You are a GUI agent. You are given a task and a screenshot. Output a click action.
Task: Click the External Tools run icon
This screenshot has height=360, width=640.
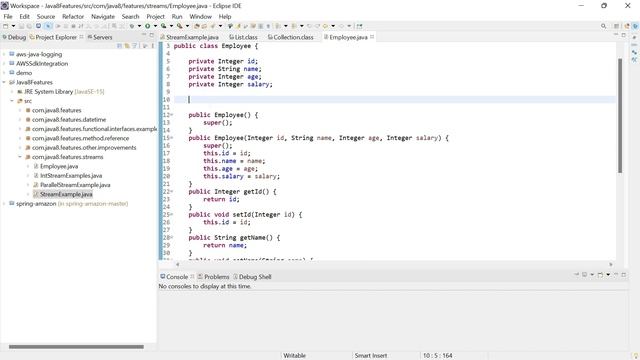click(x=180, y=26)
